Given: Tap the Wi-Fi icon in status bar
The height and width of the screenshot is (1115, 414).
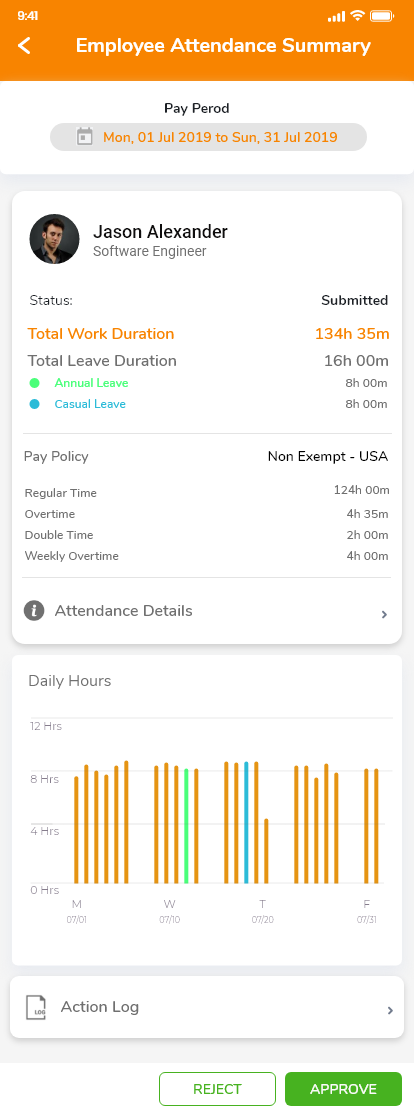Looking at the screenshot, I should [358, 16].
